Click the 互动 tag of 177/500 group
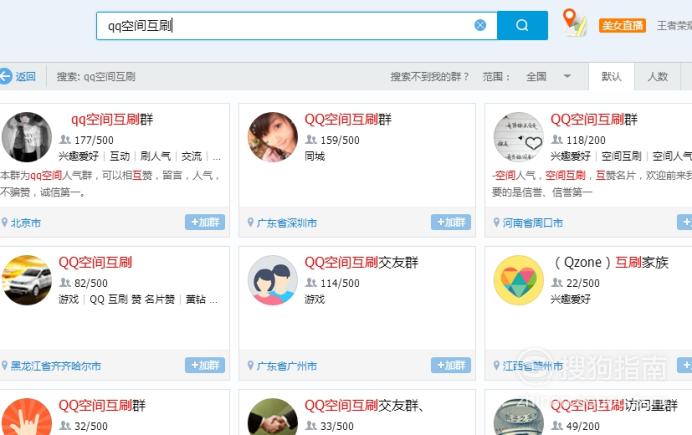 click(x=120, y=156)
